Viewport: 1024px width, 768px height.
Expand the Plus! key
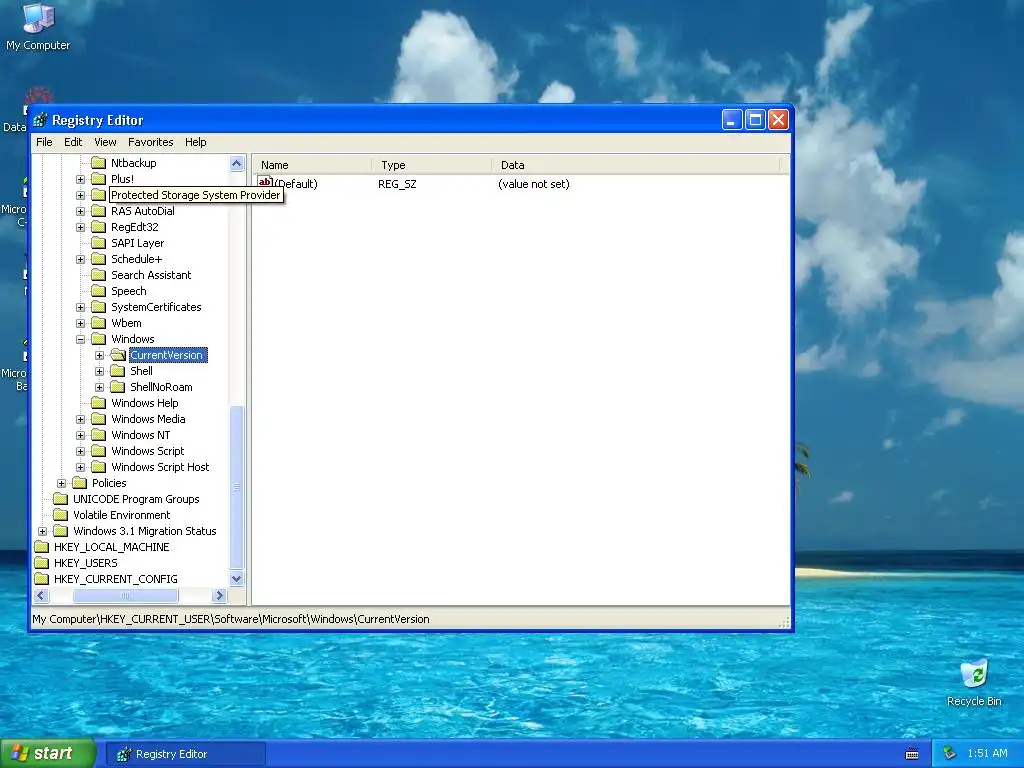[x=80, y=179]
